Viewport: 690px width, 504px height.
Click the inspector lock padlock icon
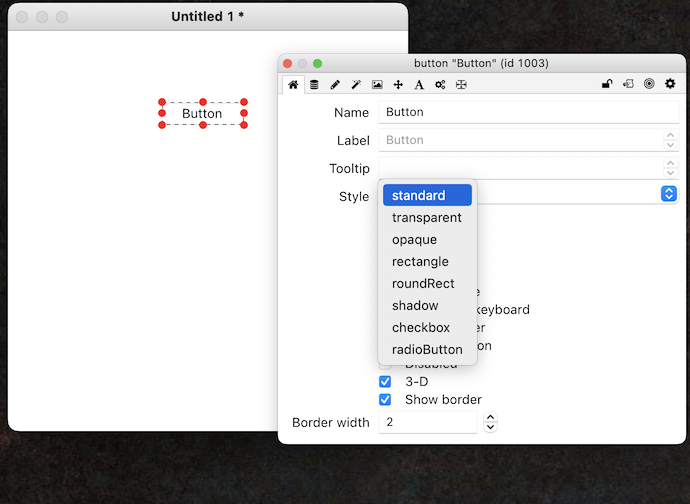[x=606, y=85]
